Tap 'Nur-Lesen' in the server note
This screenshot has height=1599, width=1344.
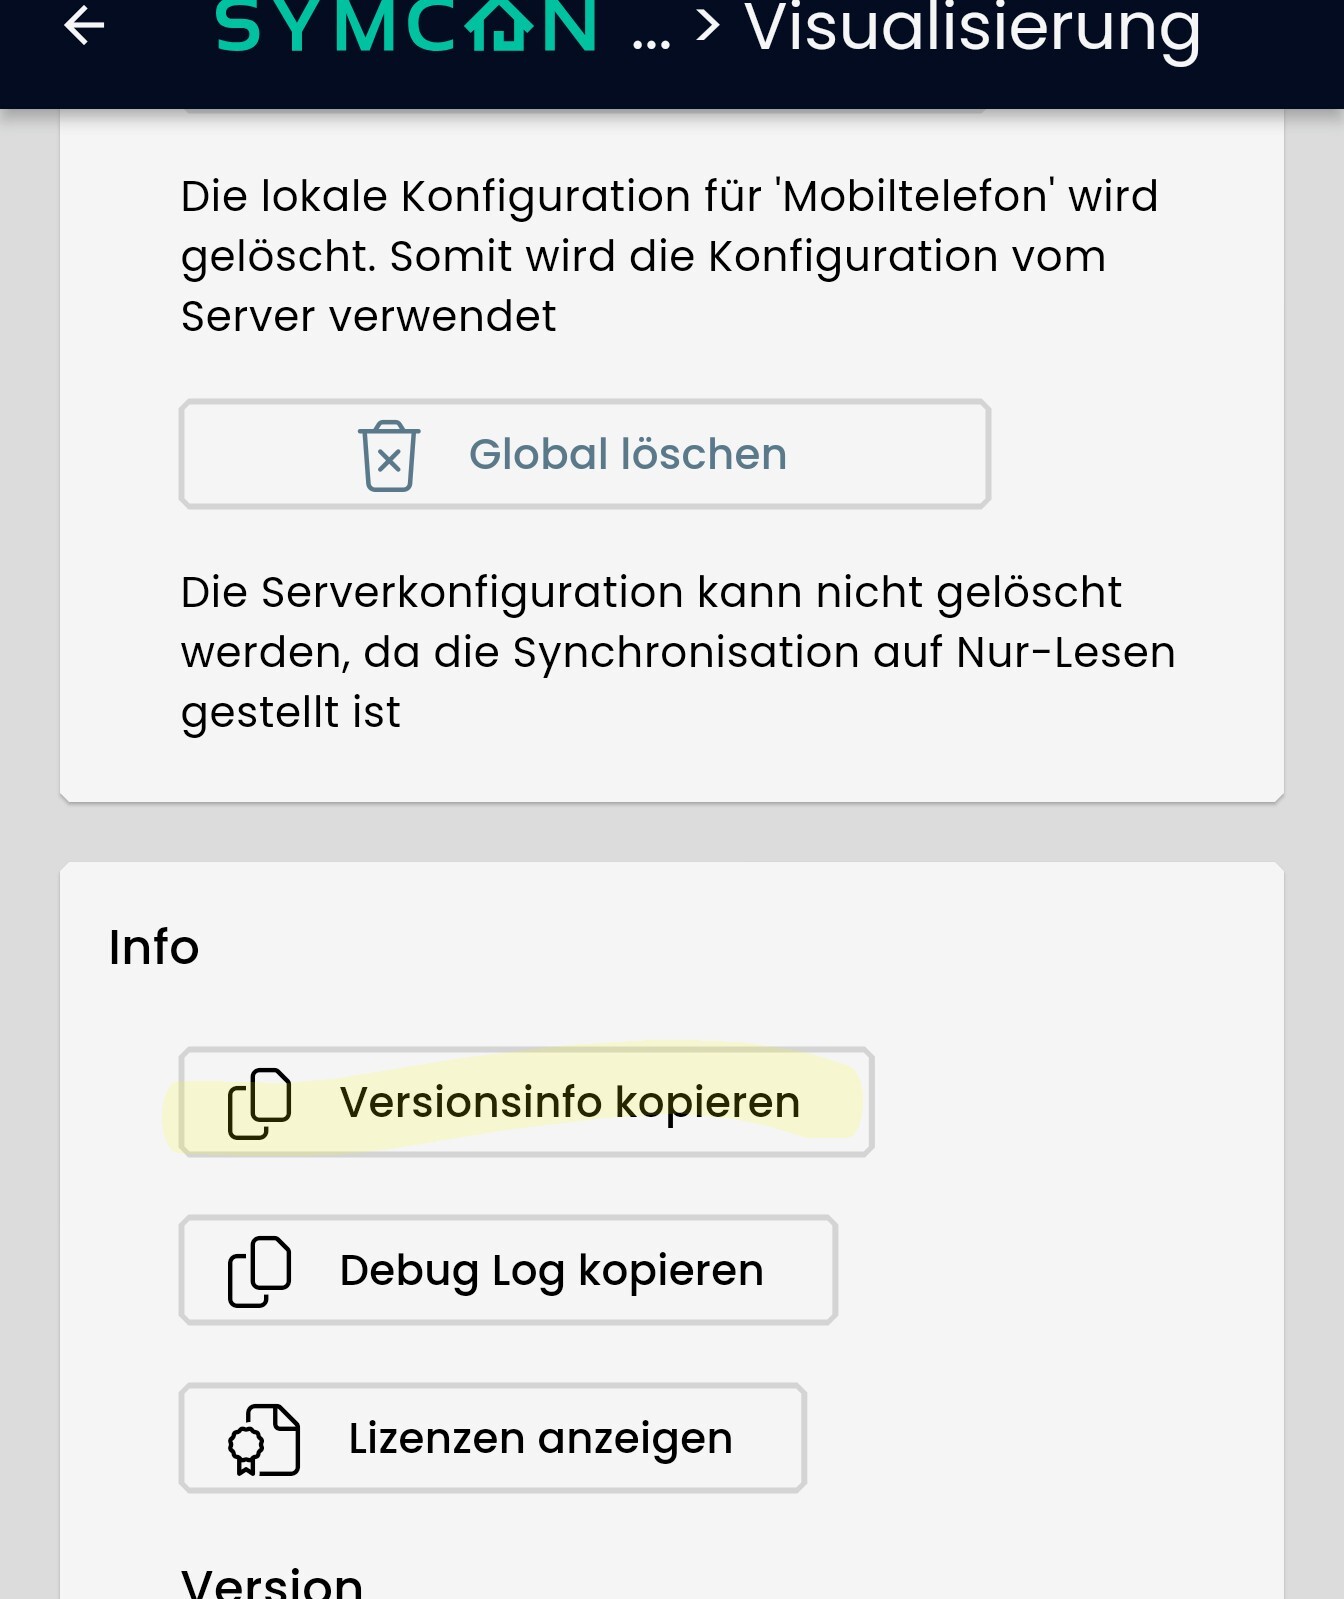(x=1066, y=653)
